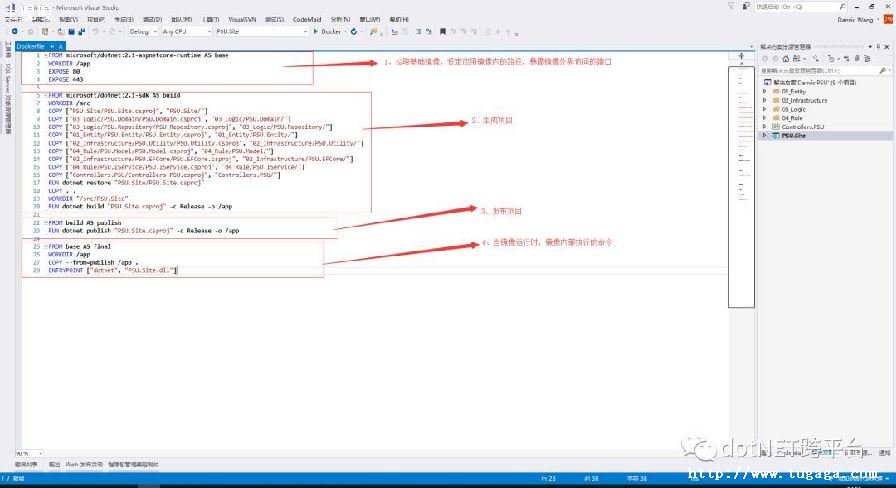
Task: Click the split editor handle above scrollbar
Action: (x=741, y=56)
